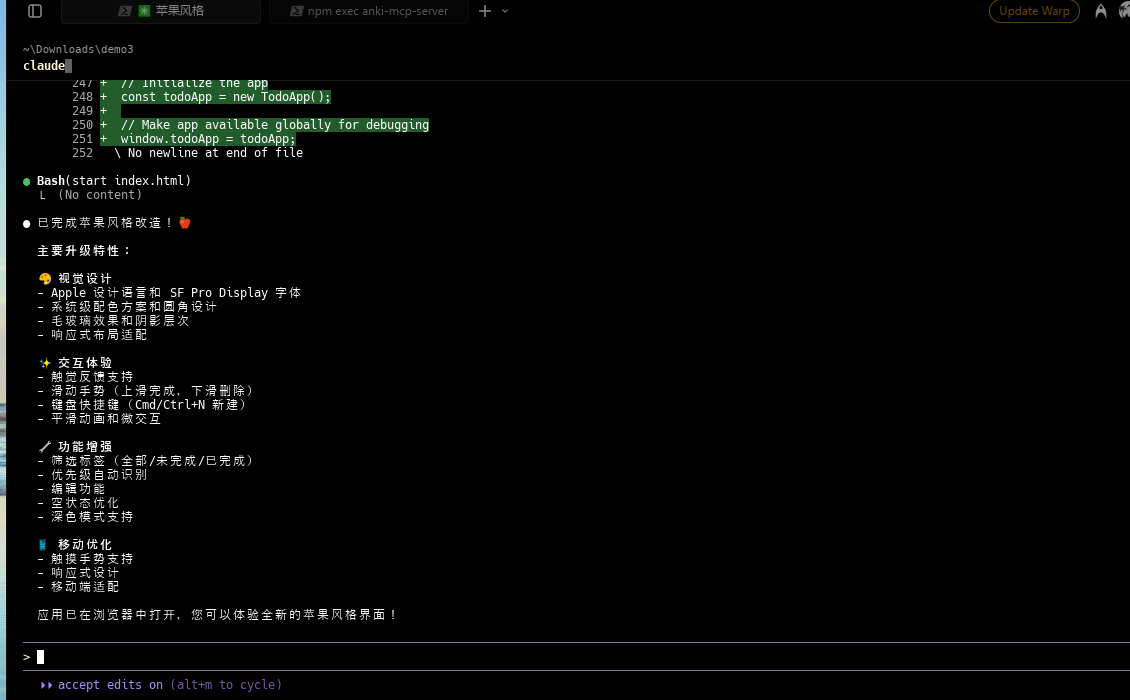Click the 已完成苹果风格改造！ message
1130x700 pixels.
105,223
